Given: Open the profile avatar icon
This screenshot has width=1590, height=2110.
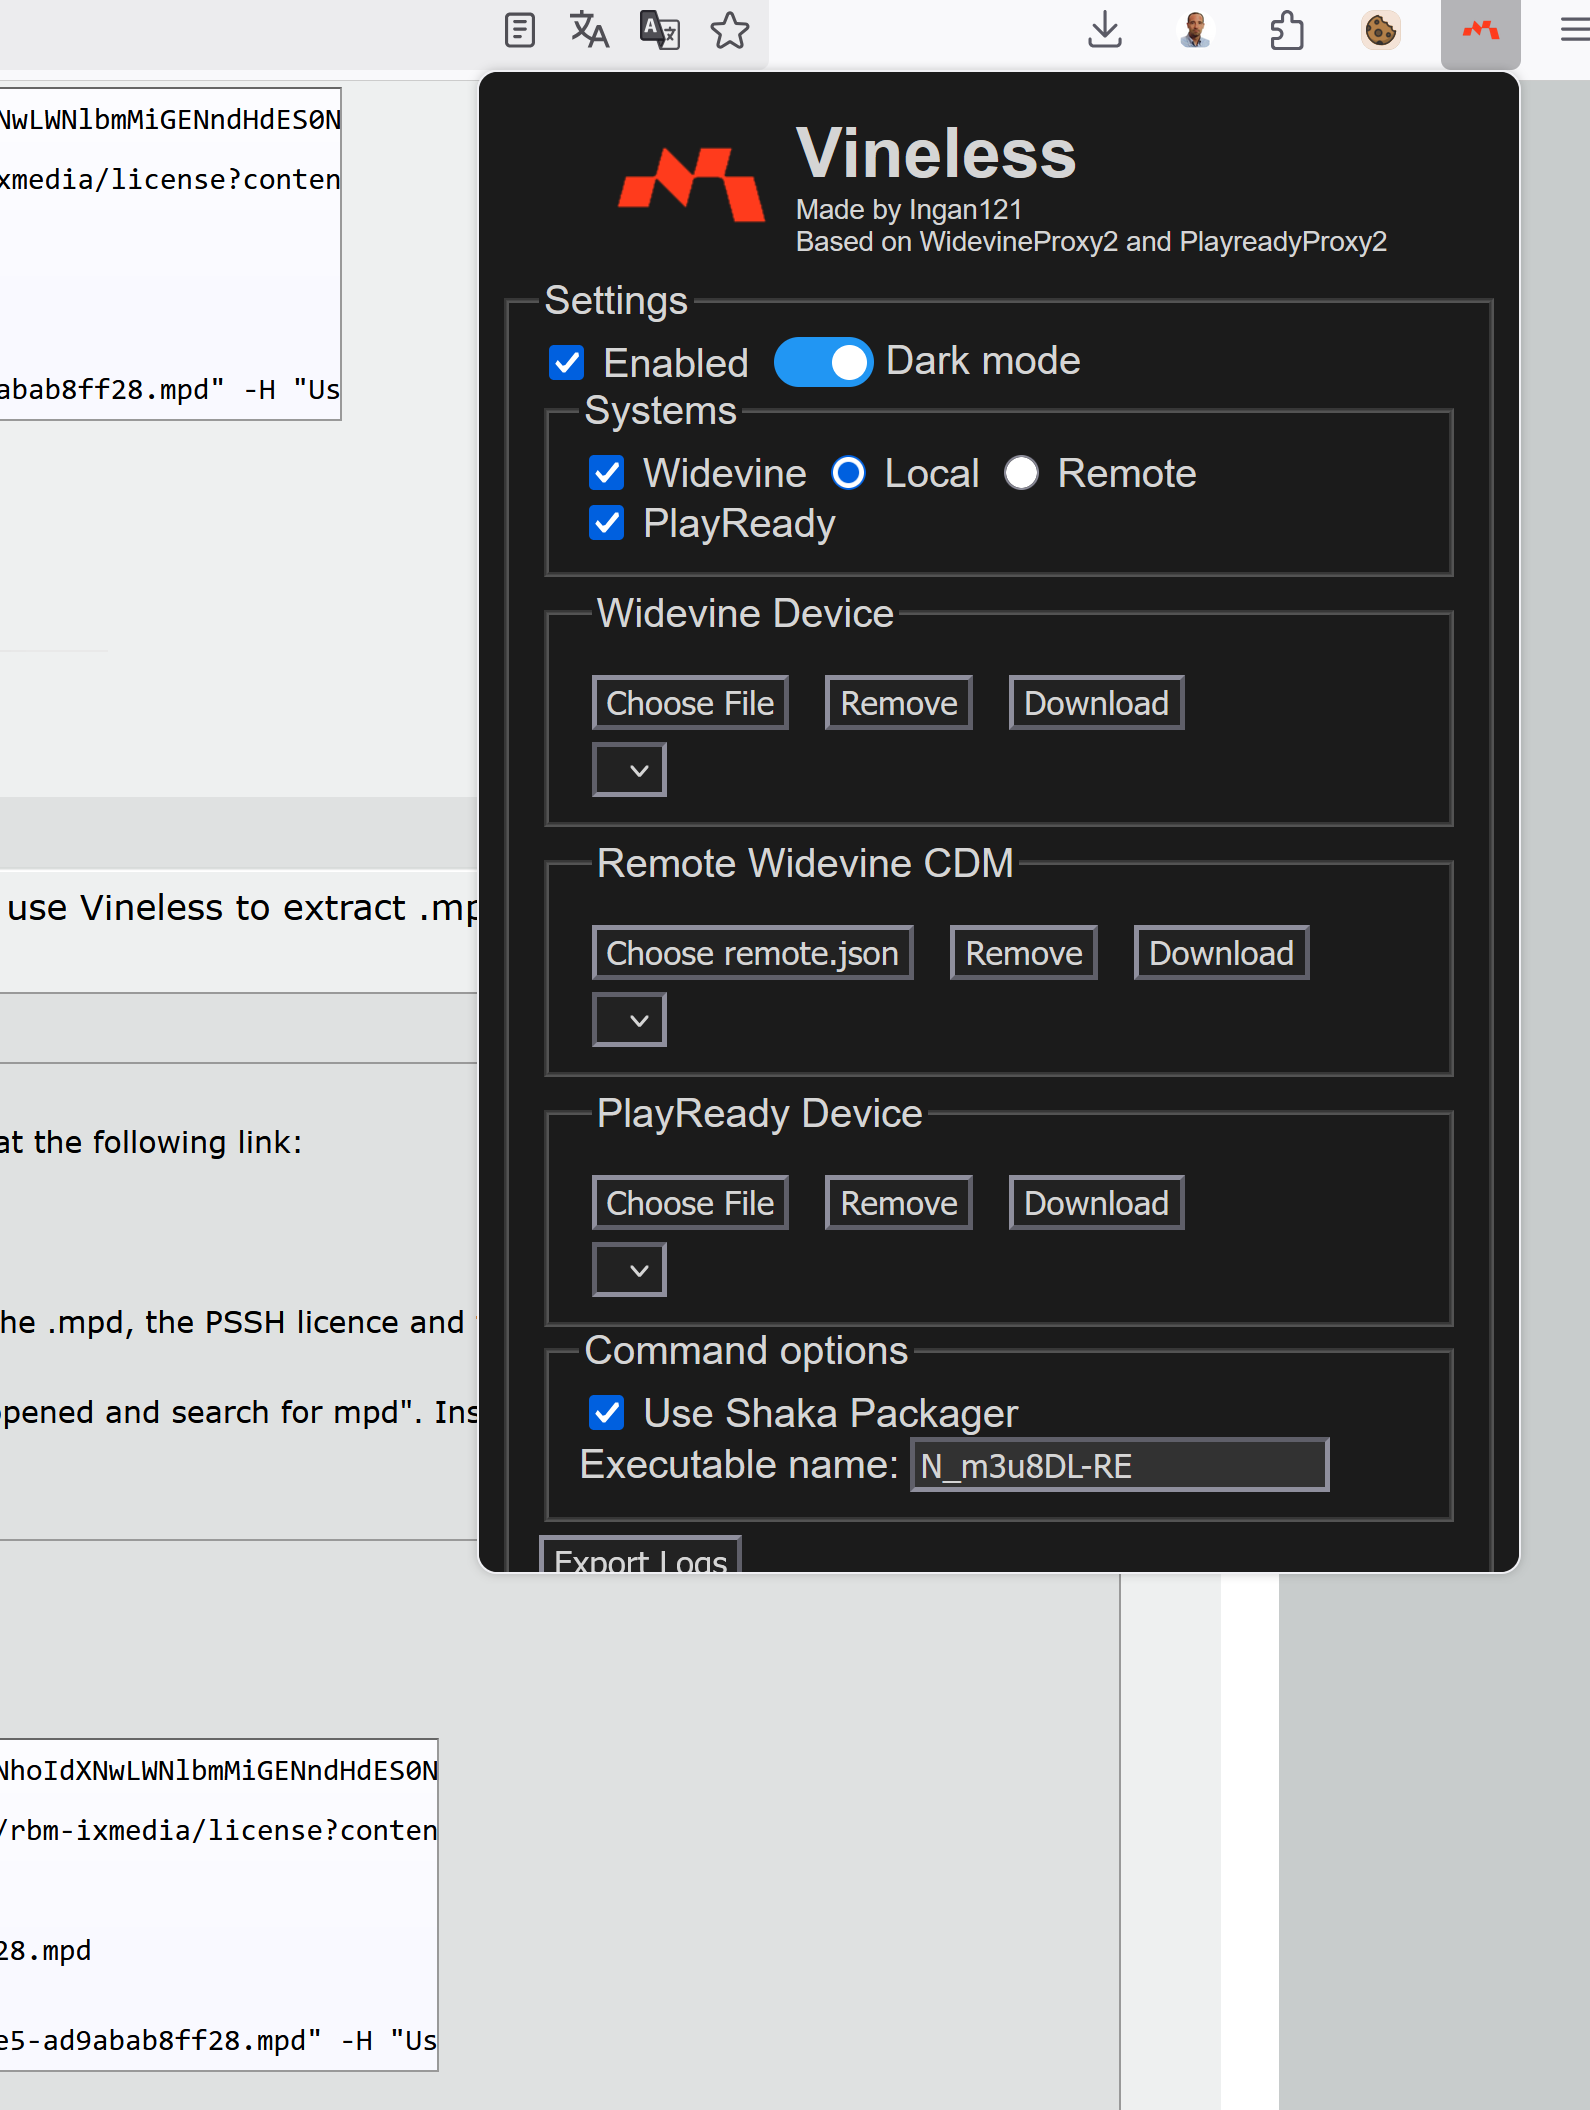Looking at the screenshot, I should 1195,31.
